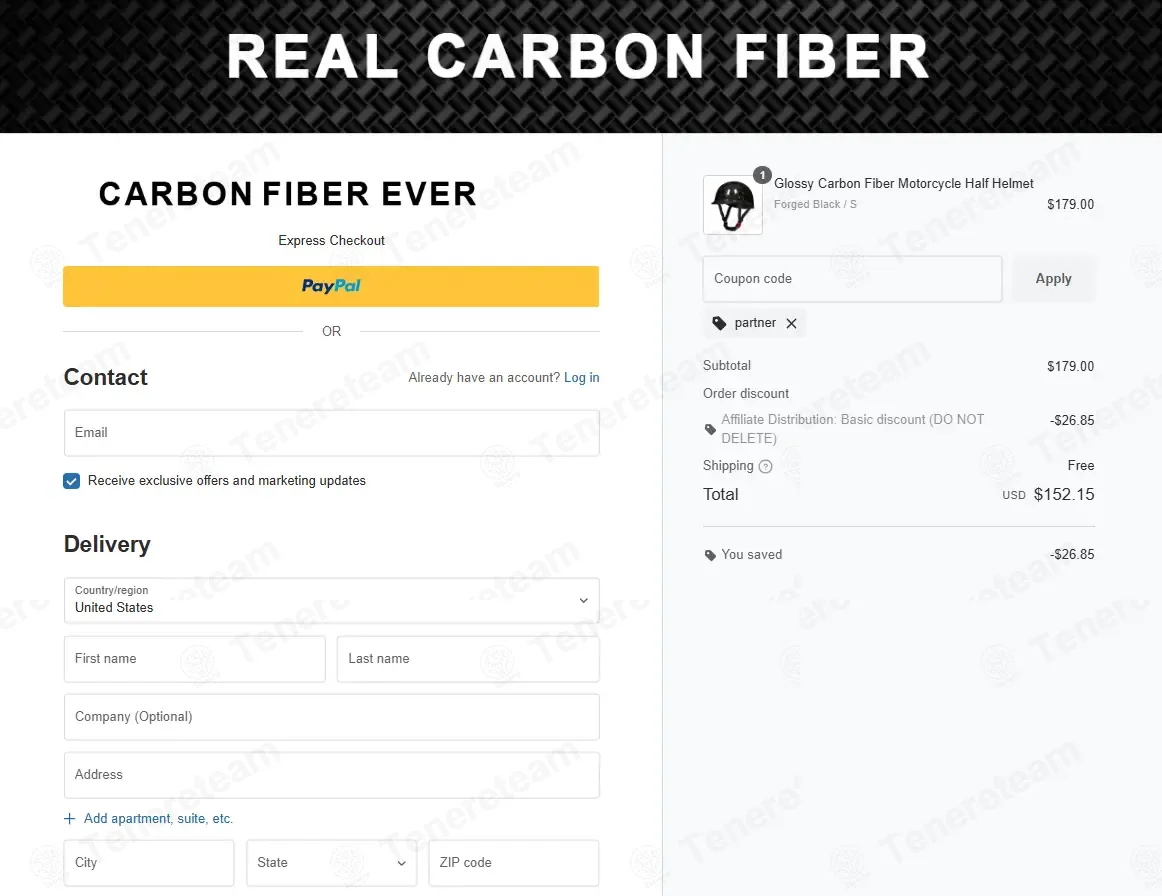This screenshot has height=896, width=1162.
Task: Click the Carbon Fiber Ever store logo
Action: click(x=288, y=194)
